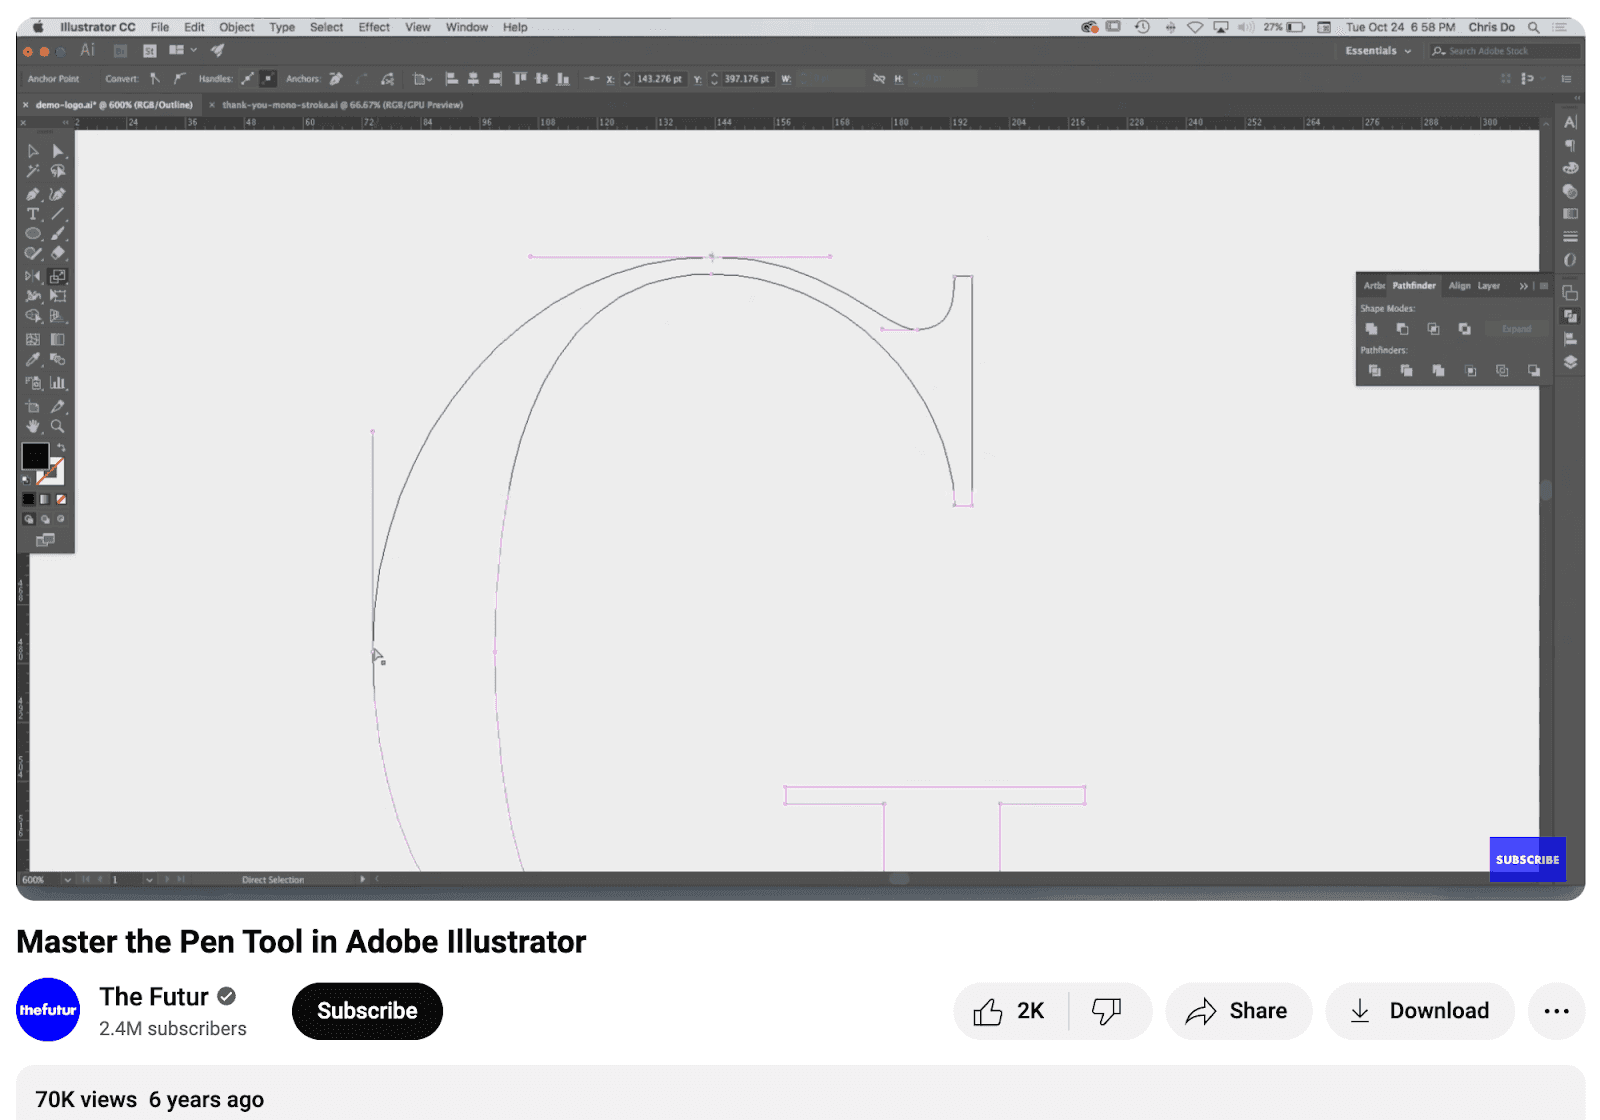Image resolution: width=1600 pixels, height=1120 pixels.
Task: Apply the Minus Front shape mode
Action: (1402, 329)
